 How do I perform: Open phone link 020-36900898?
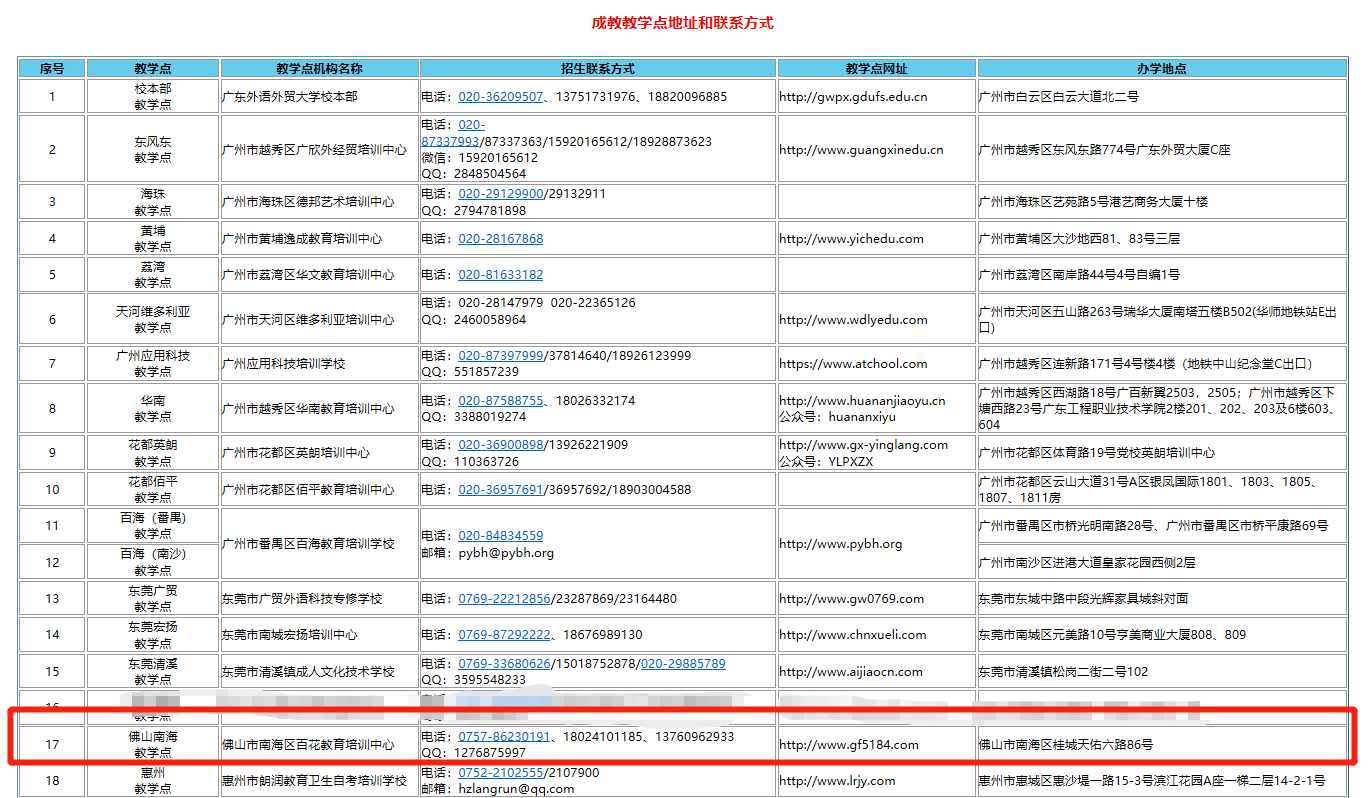pos(500,445)
